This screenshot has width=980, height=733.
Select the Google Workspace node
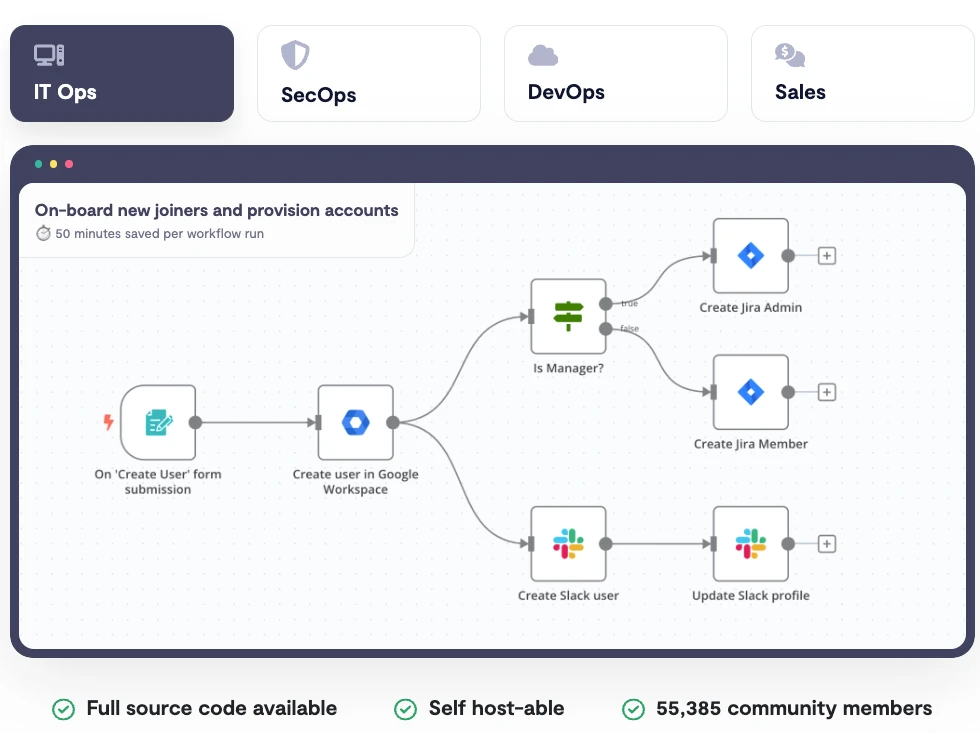(356, 422)
